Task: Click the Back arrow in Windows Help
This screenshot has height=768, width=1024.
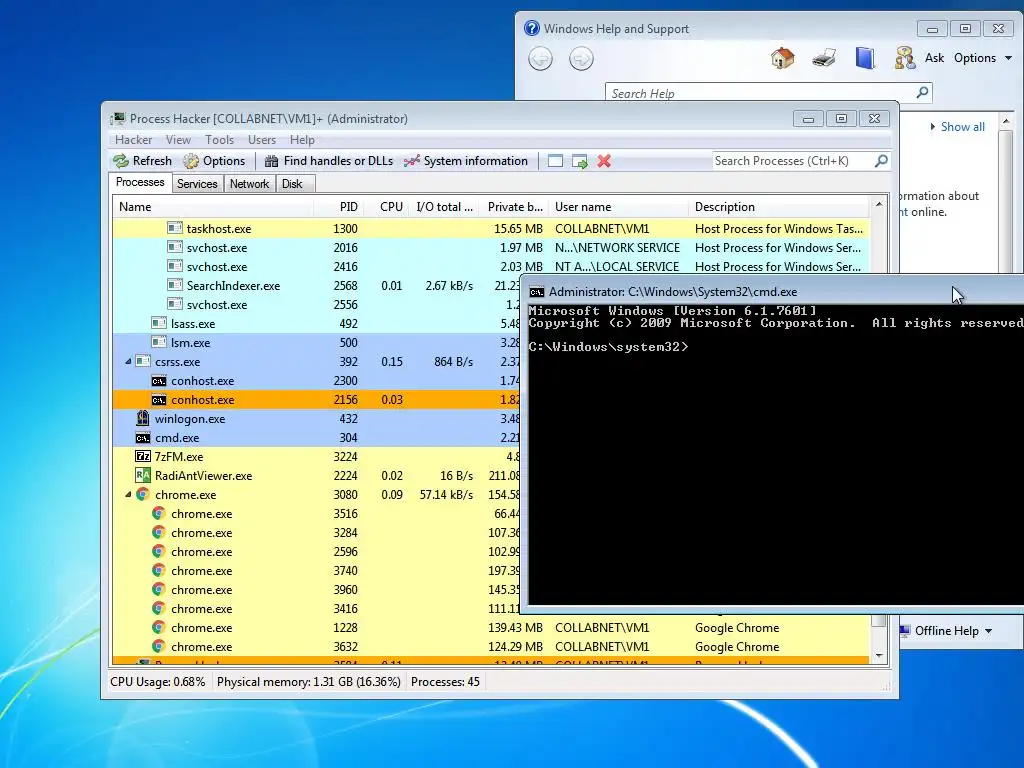Action: (x=540, y=59)
